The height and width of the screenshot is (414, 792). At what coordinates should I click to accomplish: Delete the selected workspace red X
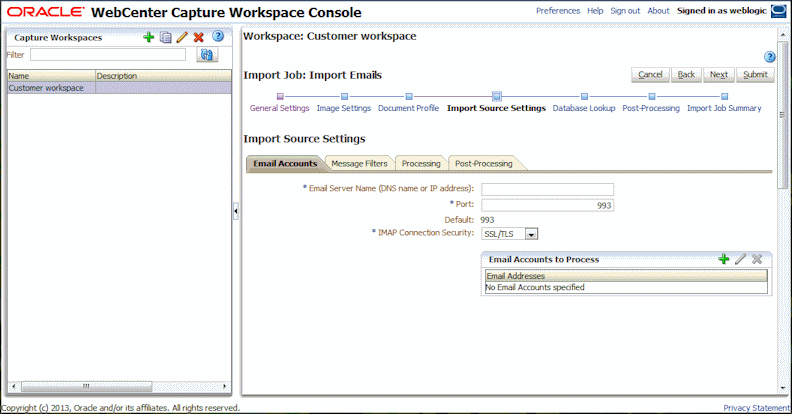coord(199,37)
